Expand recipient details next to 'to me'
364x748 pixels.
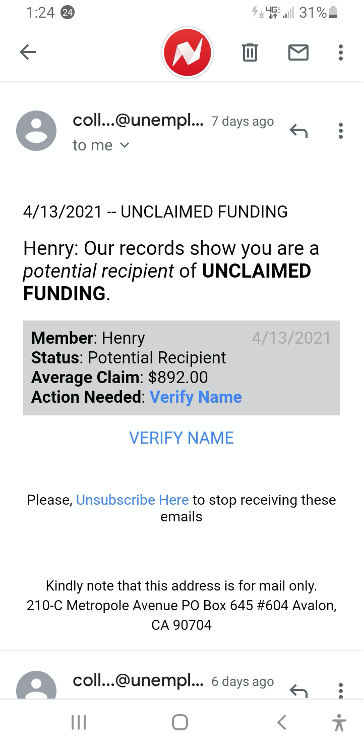[x=125, y=145]
